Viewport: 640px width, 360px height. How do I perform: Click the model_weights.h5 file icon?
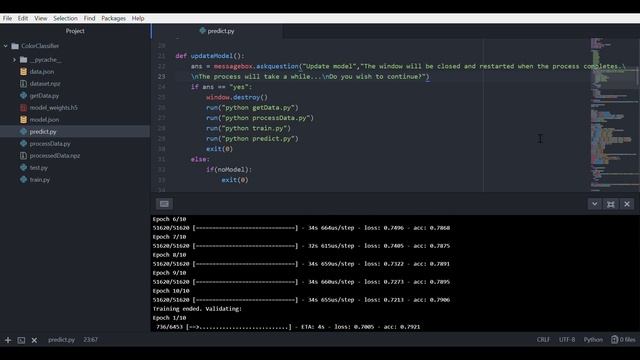pyautogui.click(x=23, y=108)
